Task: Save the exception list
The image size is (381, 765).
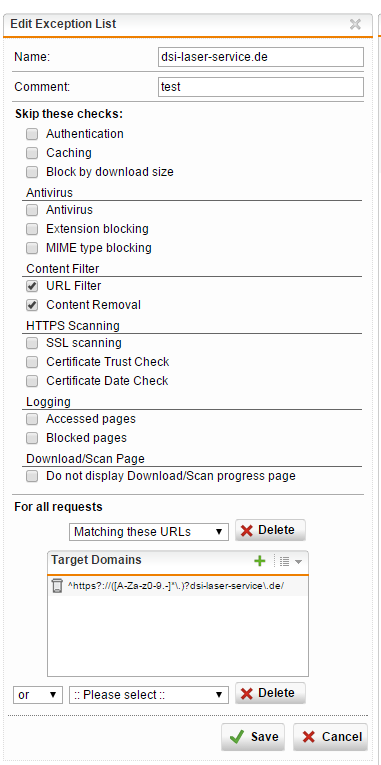Action: point(253,737)
